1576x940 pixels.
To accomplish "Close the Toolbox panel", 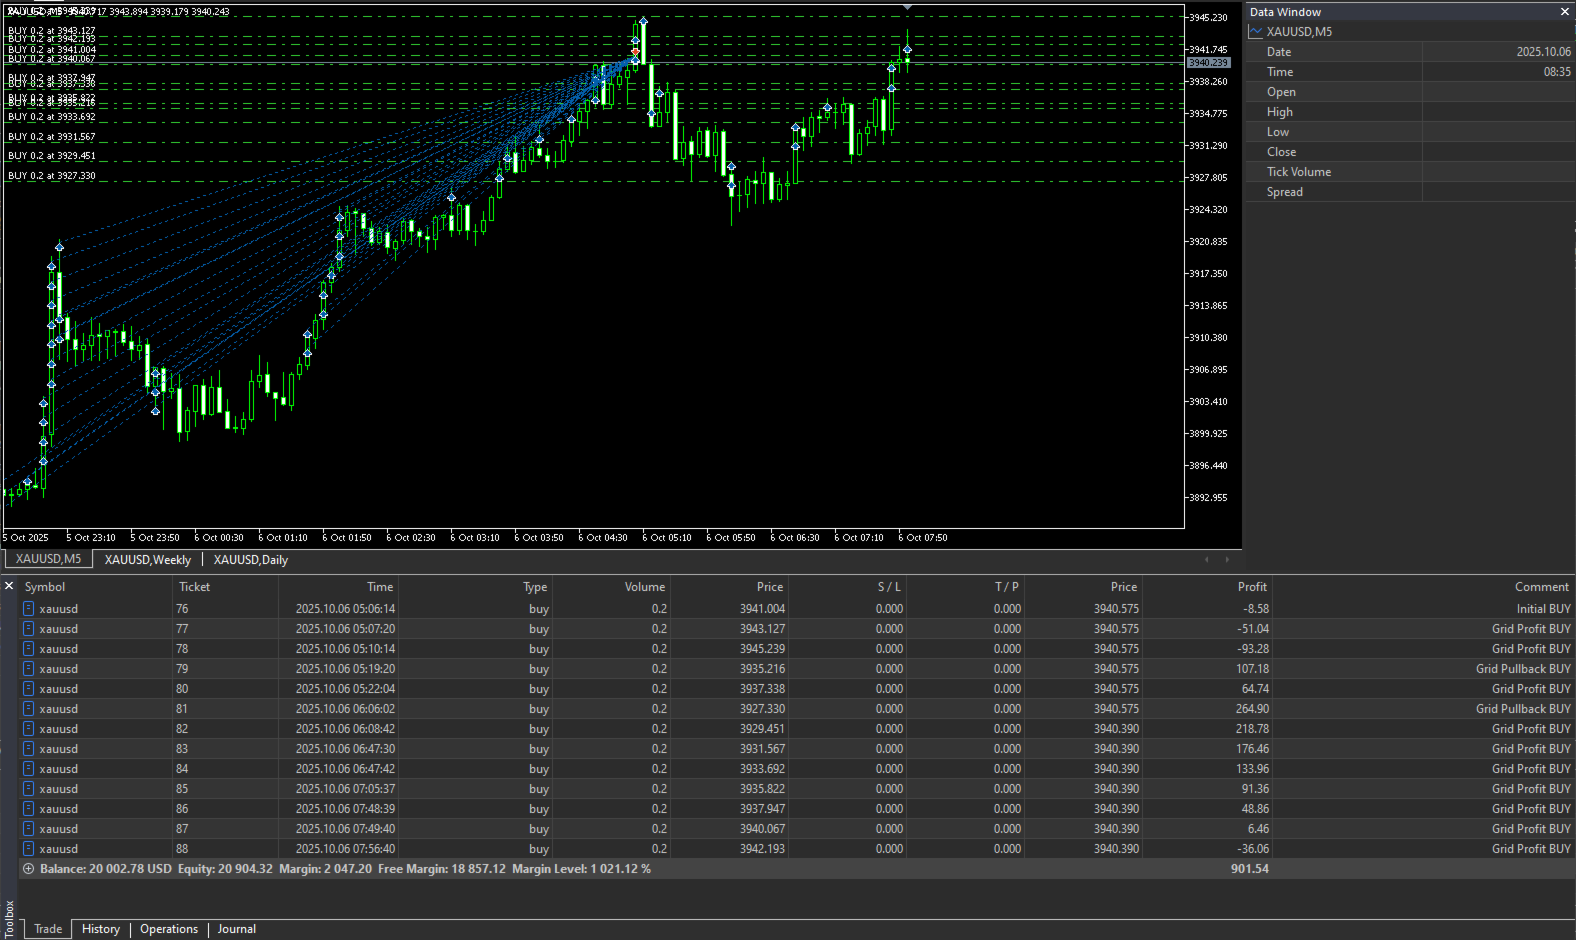I will pos(9,586).
